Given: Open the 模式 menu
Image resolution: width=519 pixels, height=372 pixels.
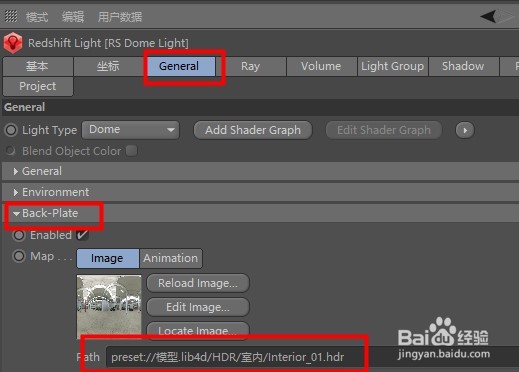Looking at the screenshot, I should [x=37, y=17].
